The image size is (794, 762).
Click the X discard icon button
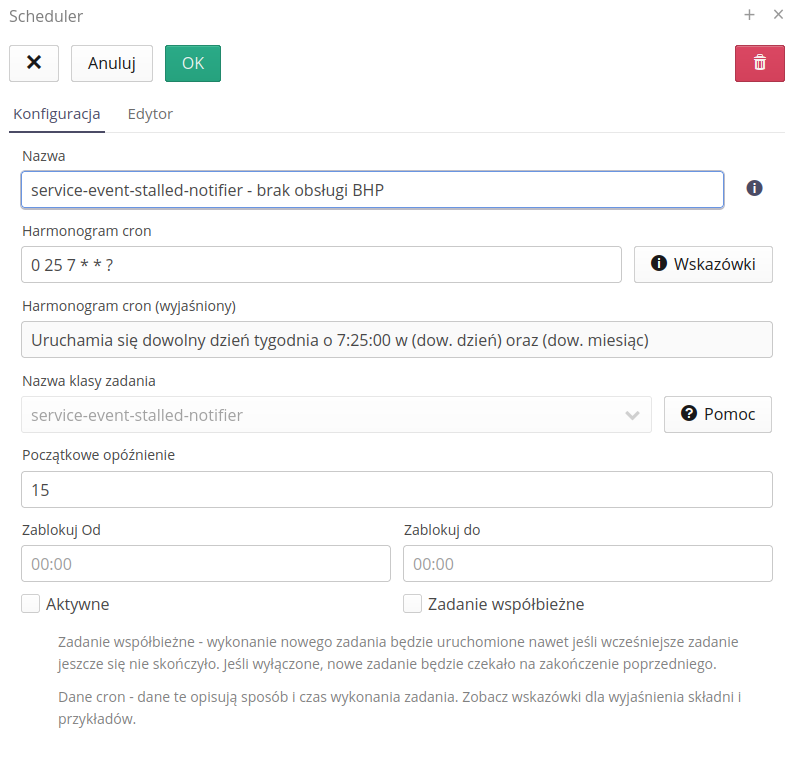click(34, 63)
